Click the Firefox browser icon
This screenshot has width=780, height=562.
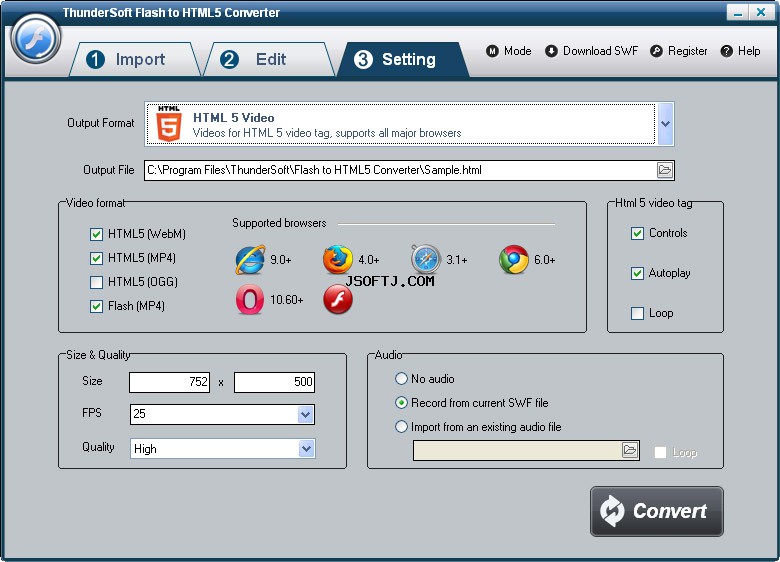pos(337,260)
